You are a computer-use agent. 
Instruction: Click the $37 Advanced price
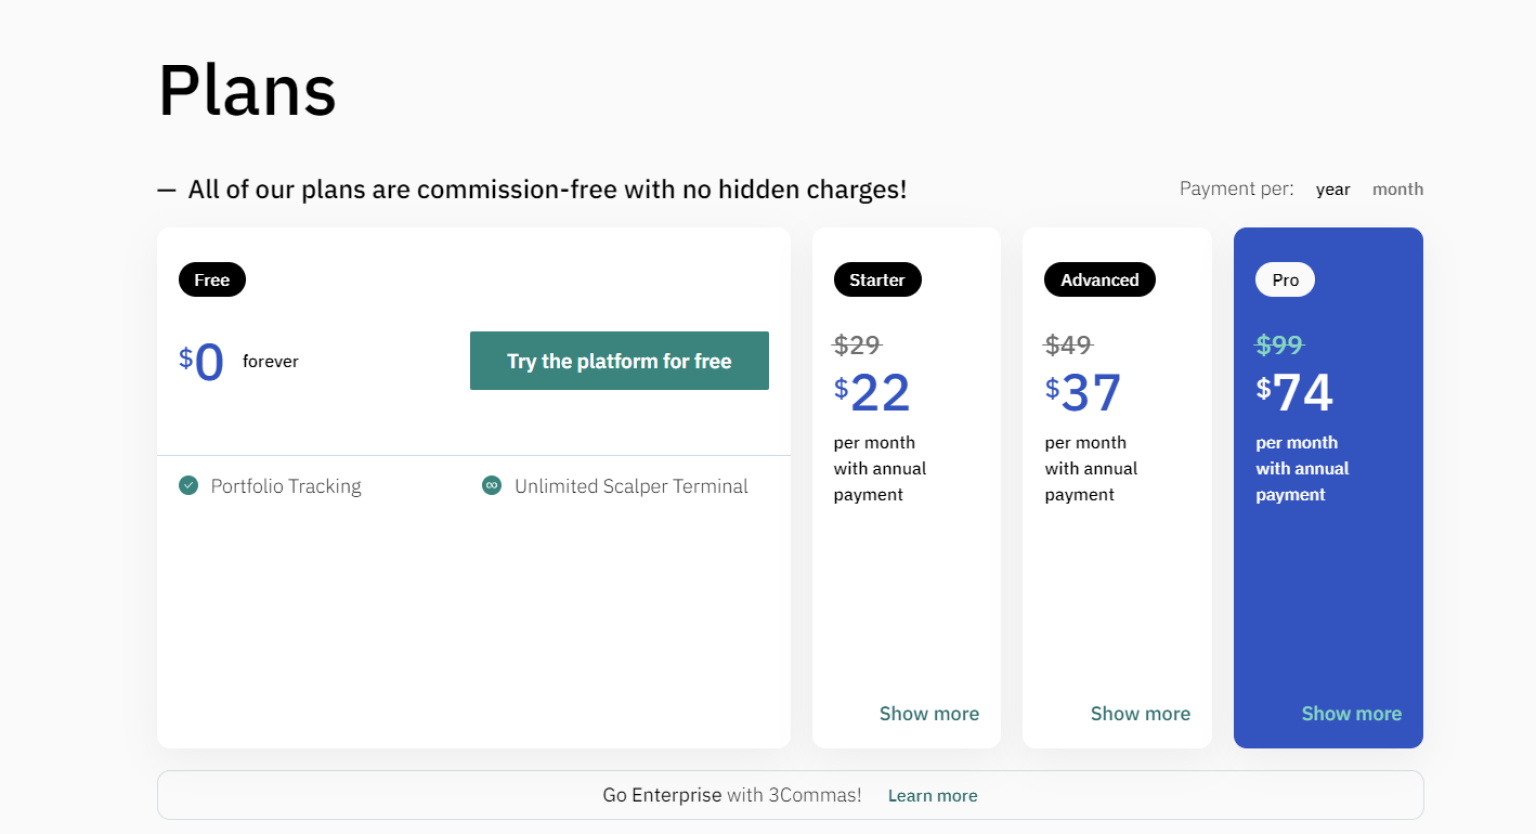point(1083,392)
